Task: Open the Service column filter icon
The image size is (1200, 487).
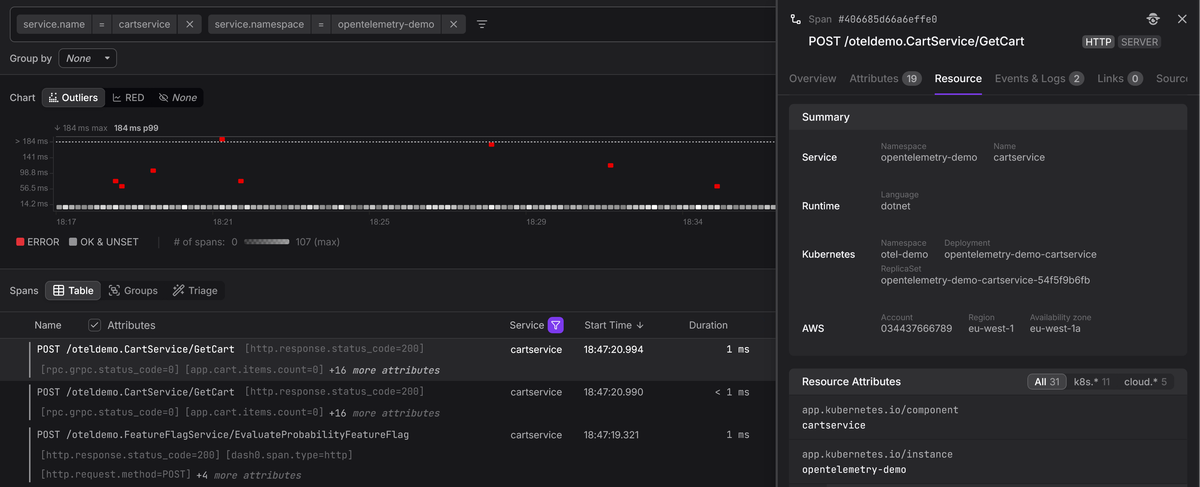Action: click(556, 325)
